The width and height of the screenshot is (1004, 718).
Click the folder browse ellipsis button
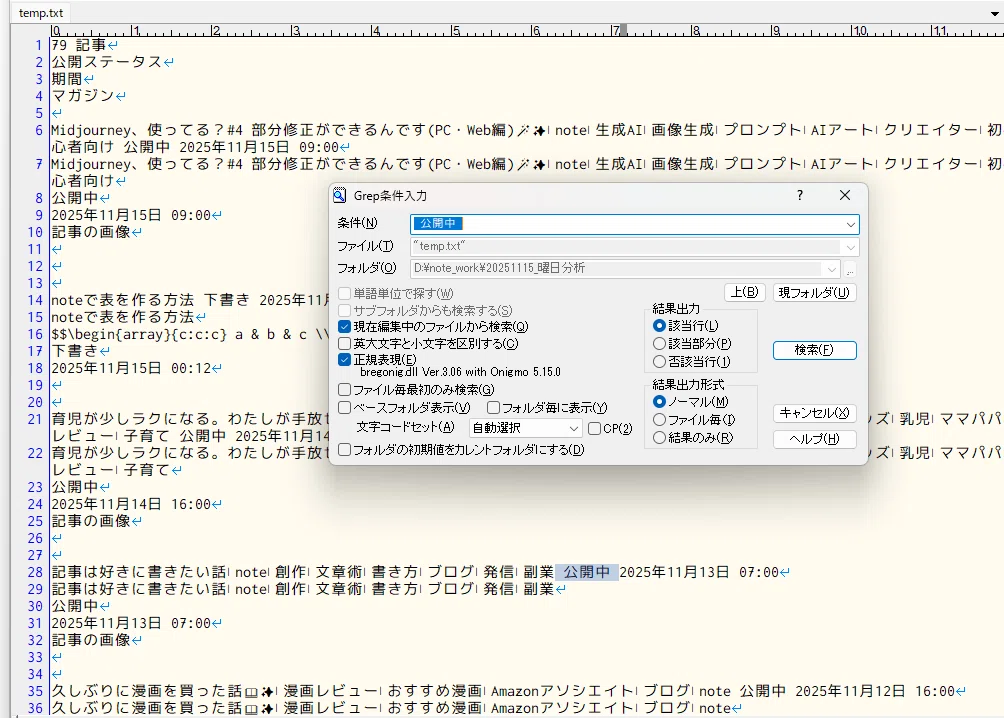(850, 269)
